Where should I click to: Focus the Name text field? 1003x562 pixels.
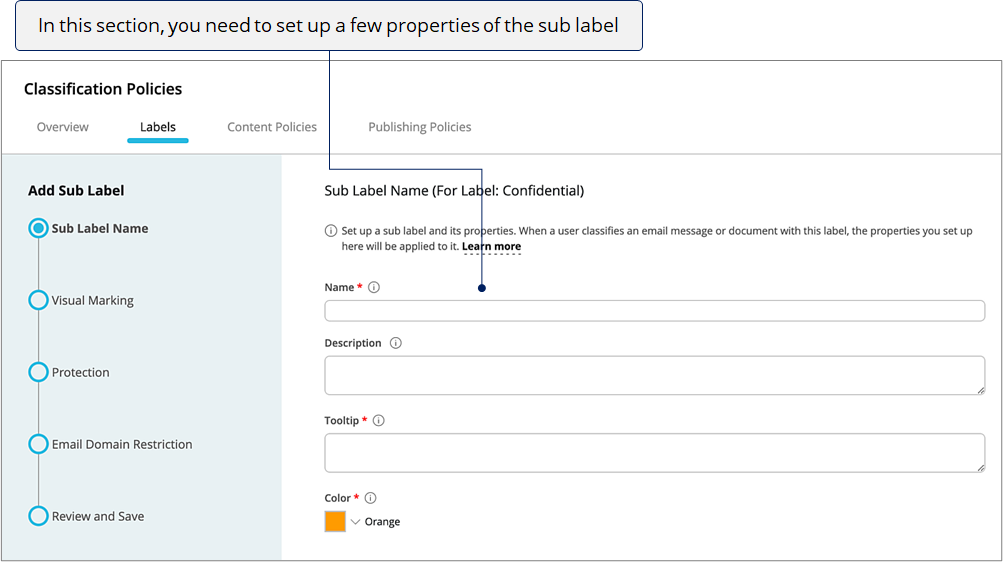point(654,311)
